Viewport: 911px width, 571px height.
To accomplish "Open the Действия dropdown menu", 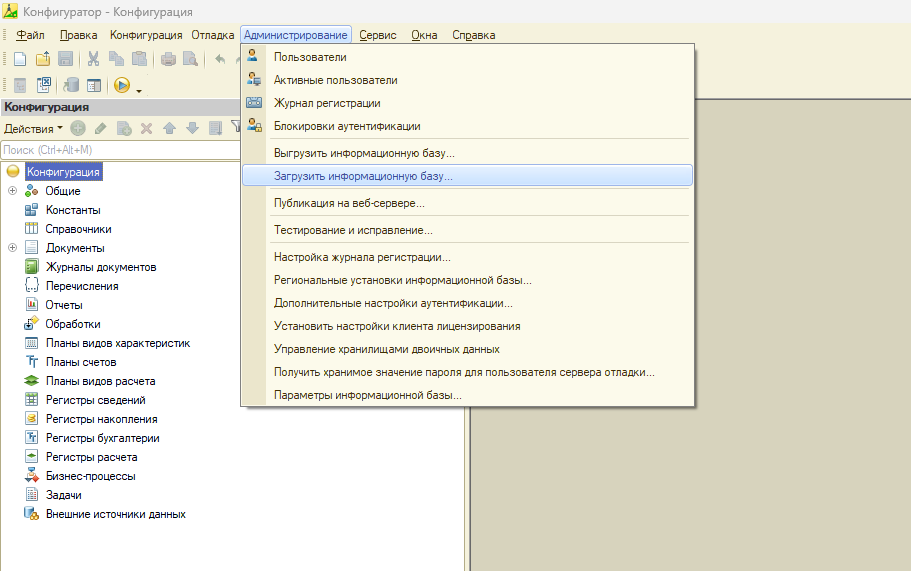I will point(33,129).
